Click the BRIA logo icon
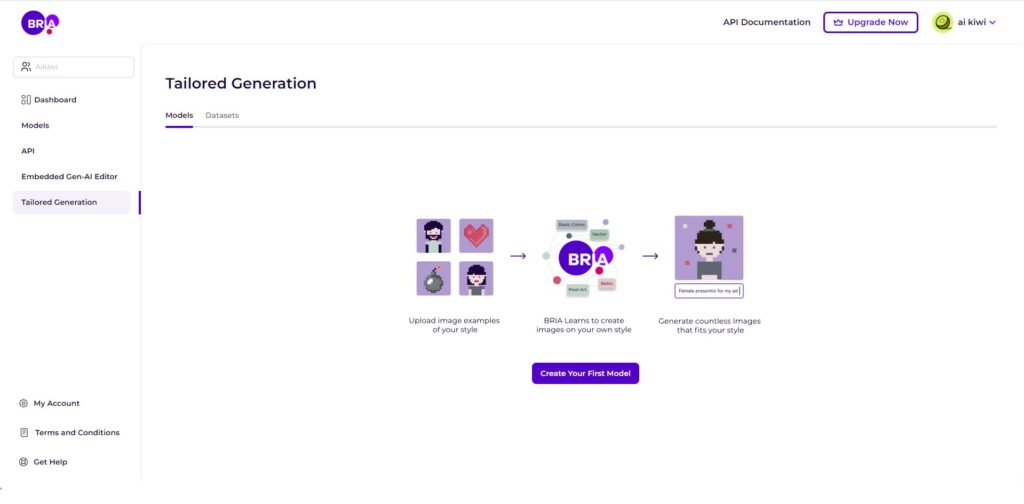Image resolution: width=1024 pixels, height=504 pixels. tap(40, 23)
